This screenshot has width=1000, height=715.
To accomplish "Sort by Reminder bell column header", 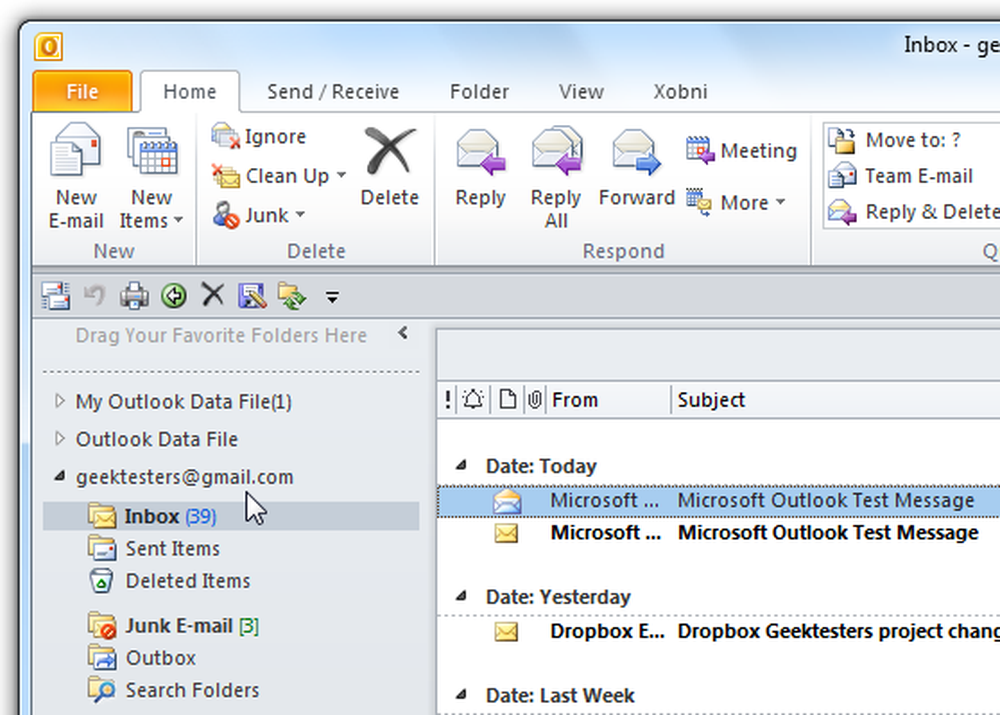I will (x=473, y=400).
